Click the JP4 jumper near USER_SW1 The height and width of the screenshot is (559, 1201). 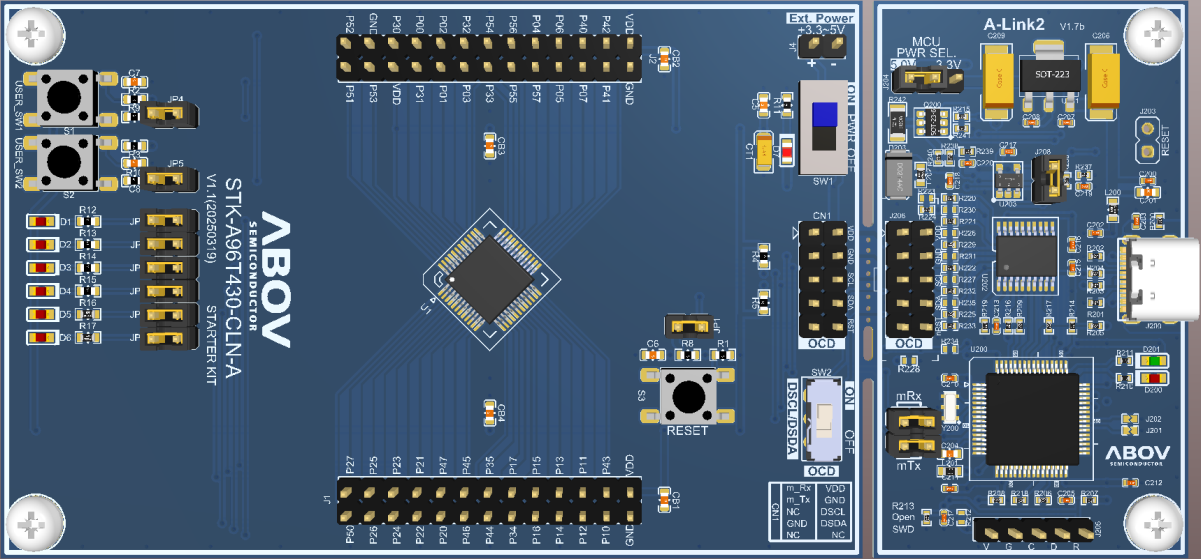[168, 115]
